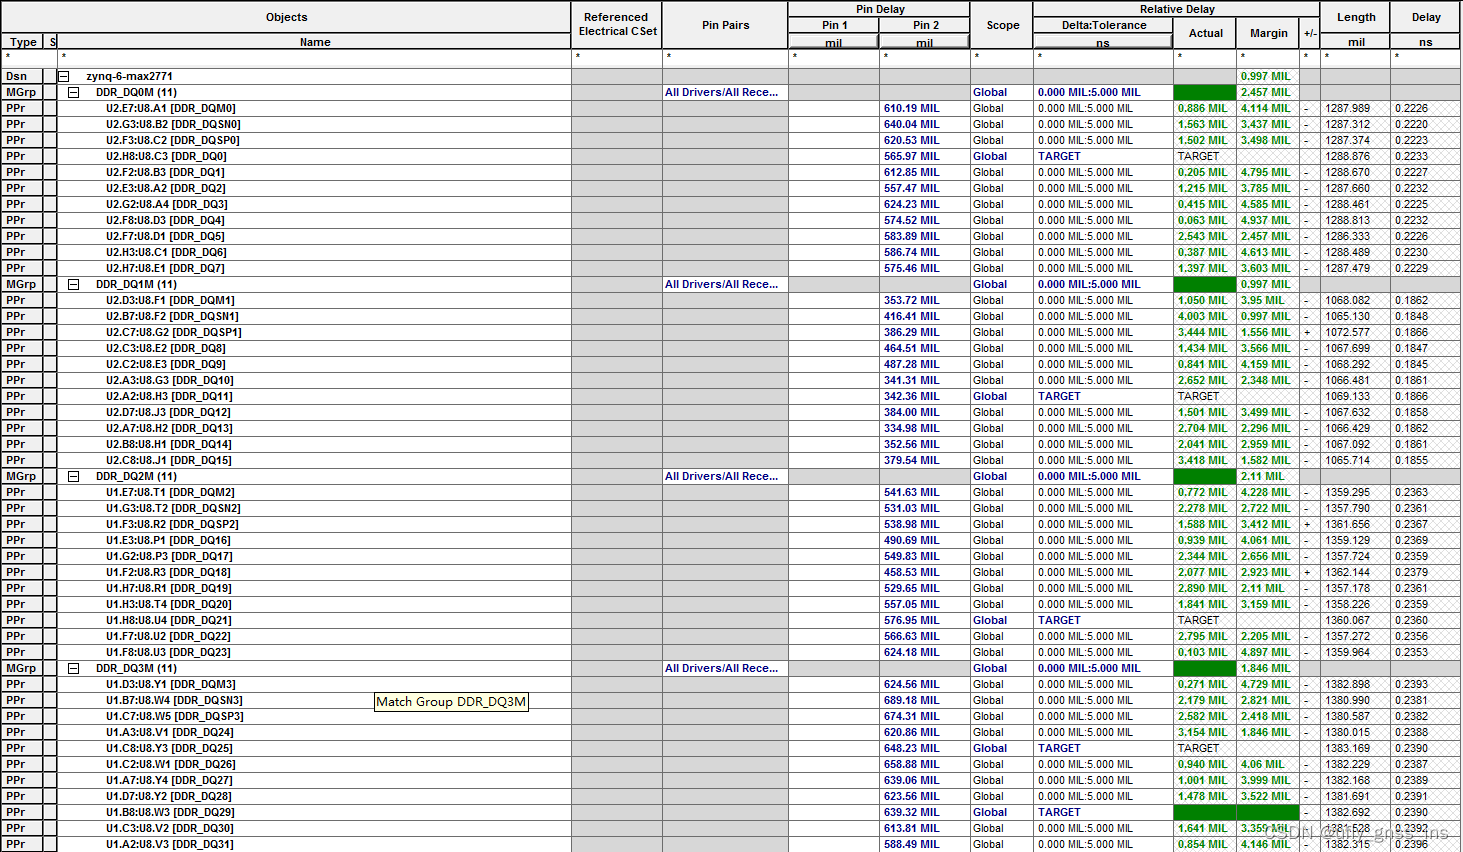Click the +/- column header

pyautogui.click(x=1310, y=33)
